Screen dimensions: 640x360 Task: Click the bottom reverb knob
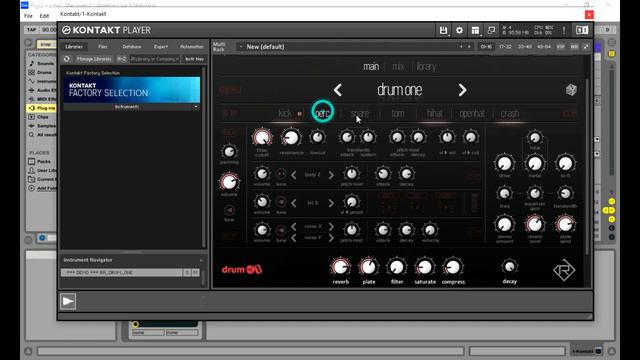pyautogui.click(x=340, y=267)
